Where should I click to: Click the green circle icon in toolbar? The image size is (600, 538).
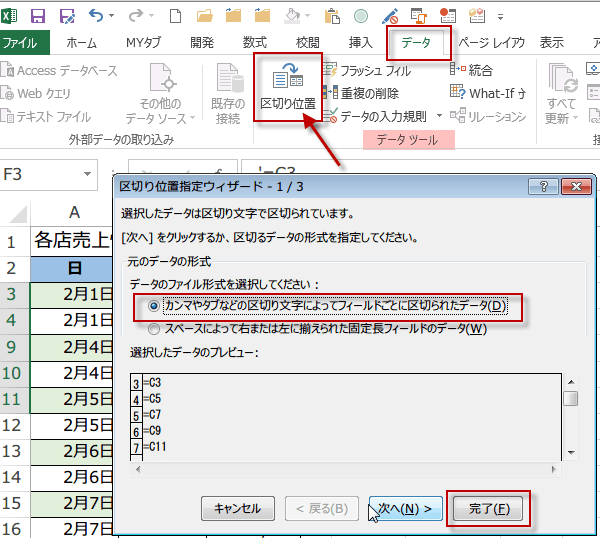361,16
